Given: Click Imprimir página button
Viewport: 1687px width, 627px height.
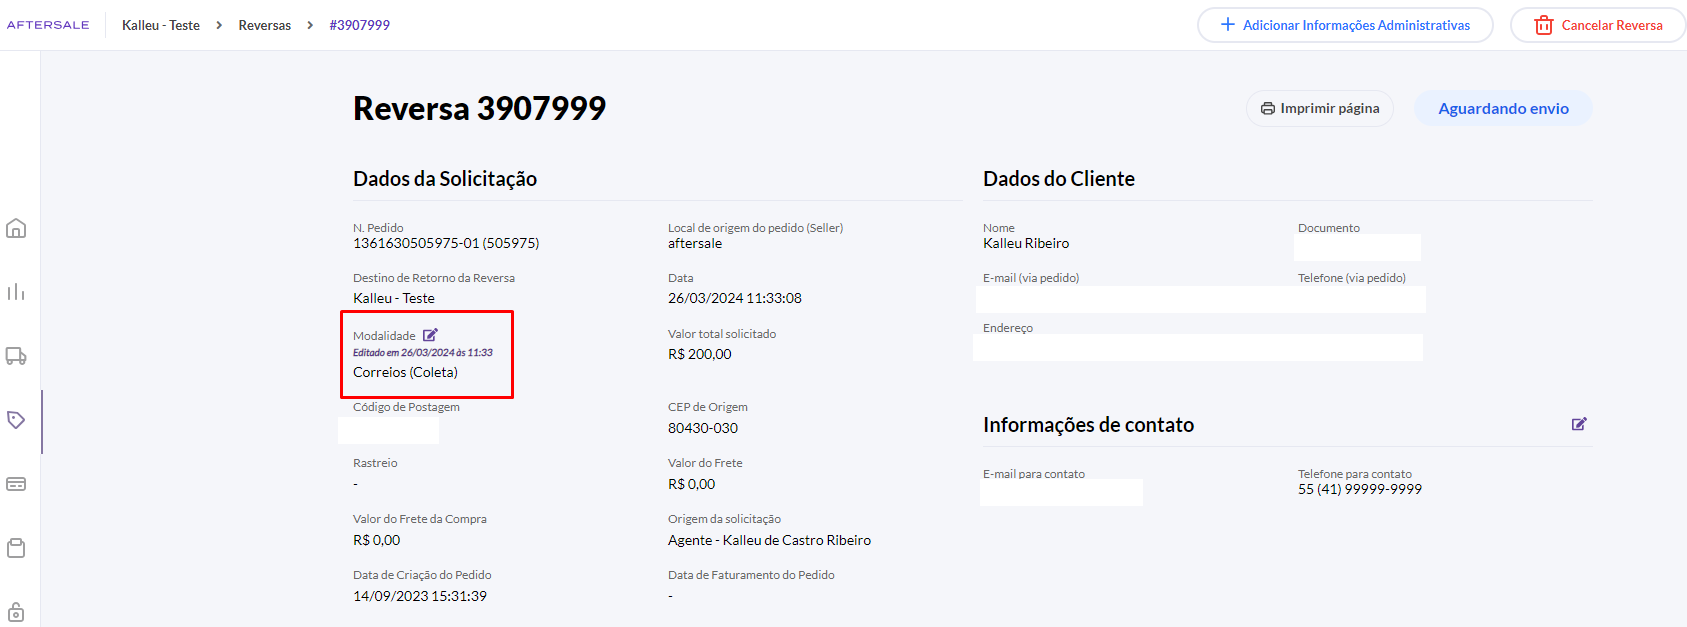Looking at the screenshot, I should coord(1320,108).
